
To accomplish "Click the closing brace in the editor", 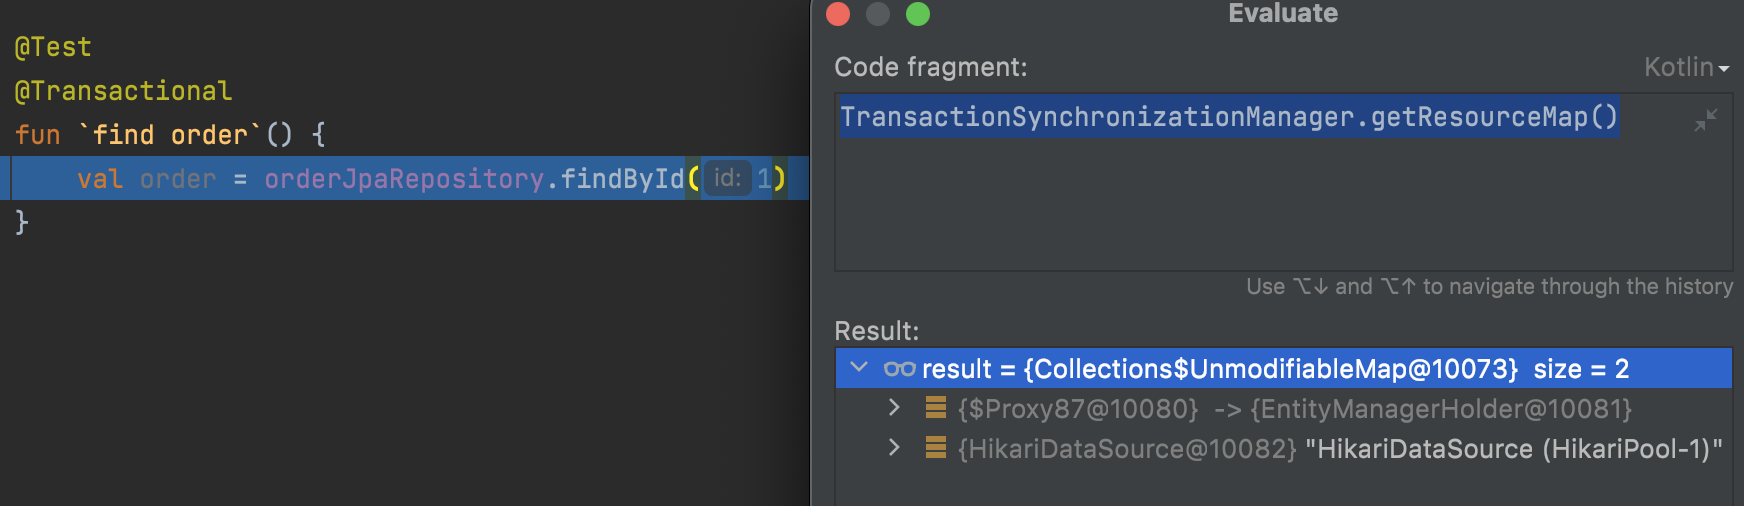I will coord(22,222).
